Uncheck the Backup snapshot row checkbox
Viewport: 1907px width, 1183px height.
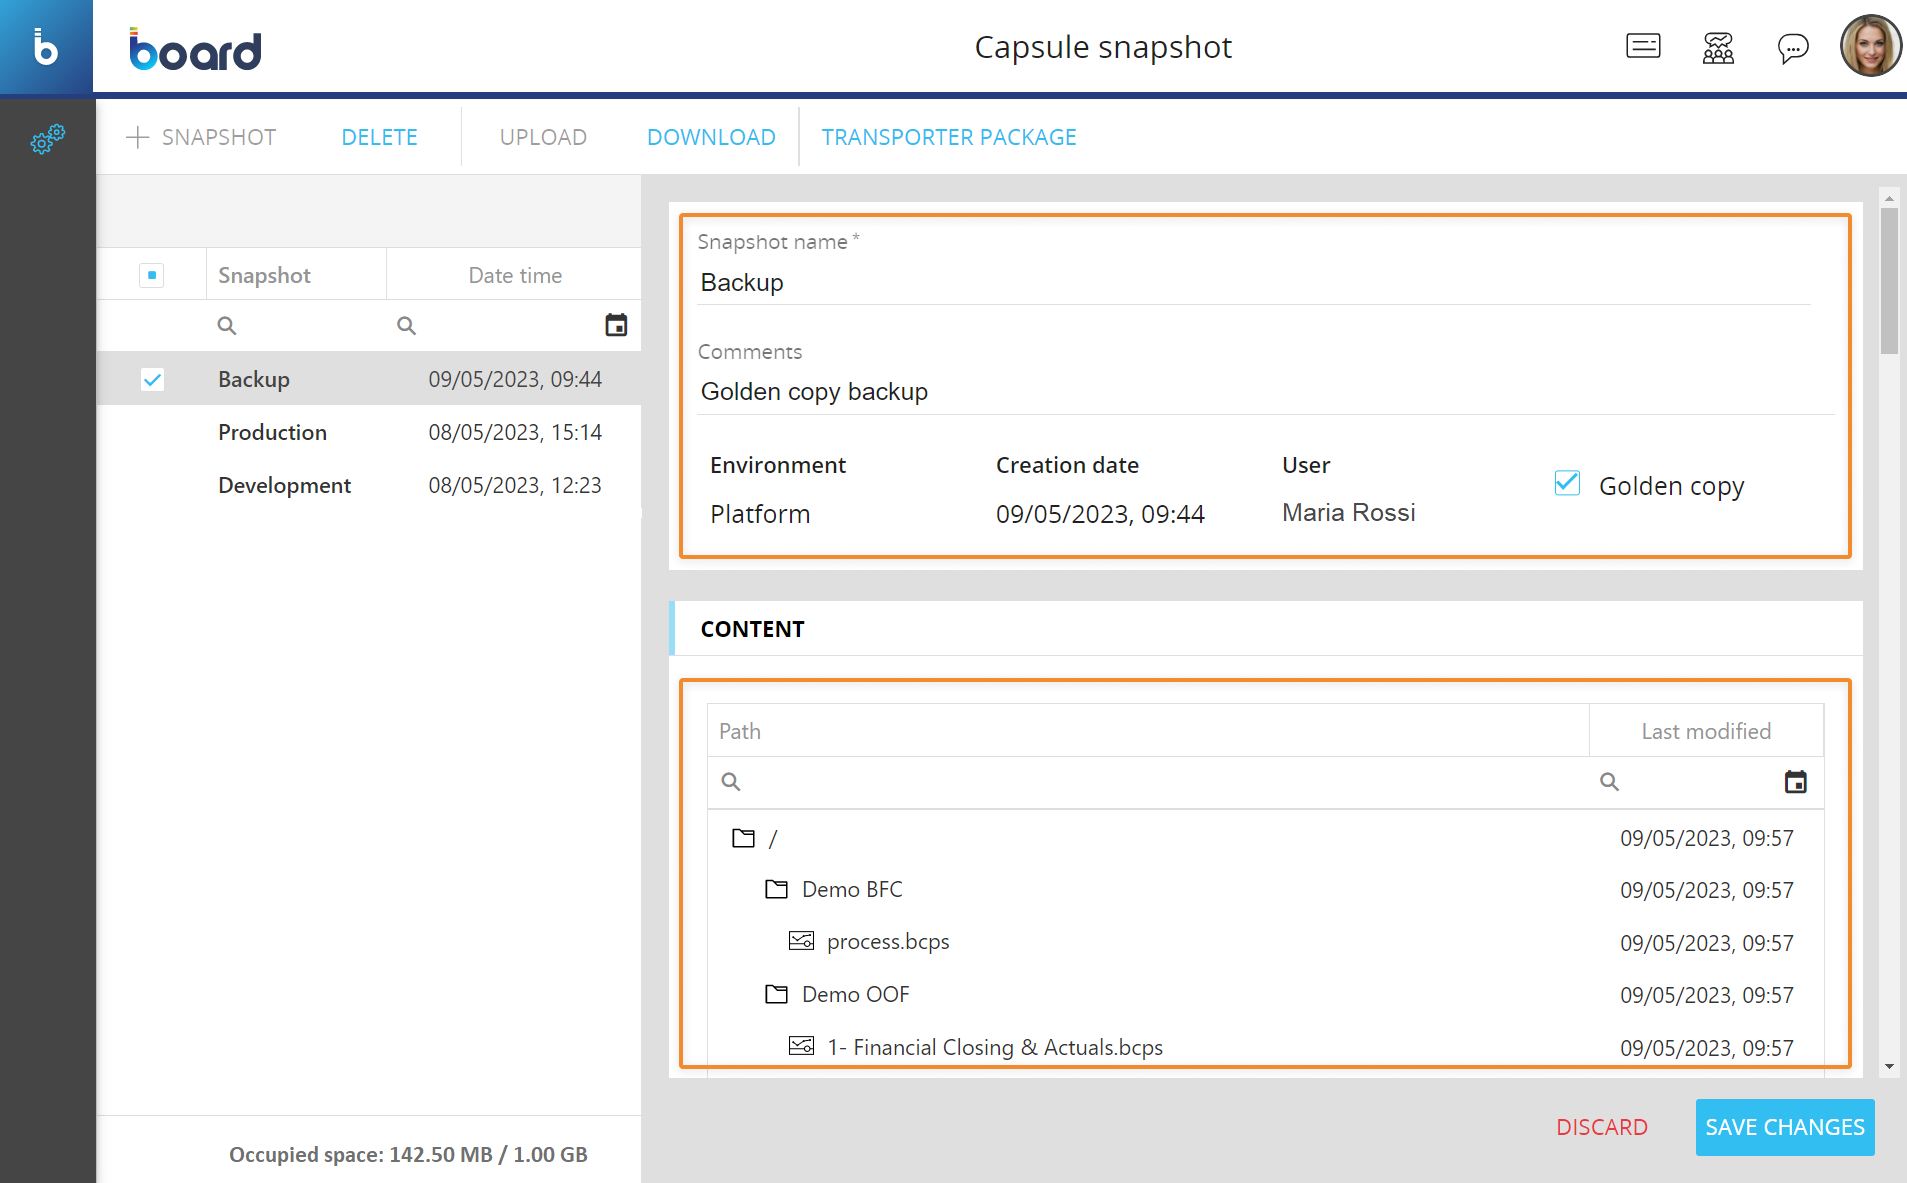(x=152, y=380)
